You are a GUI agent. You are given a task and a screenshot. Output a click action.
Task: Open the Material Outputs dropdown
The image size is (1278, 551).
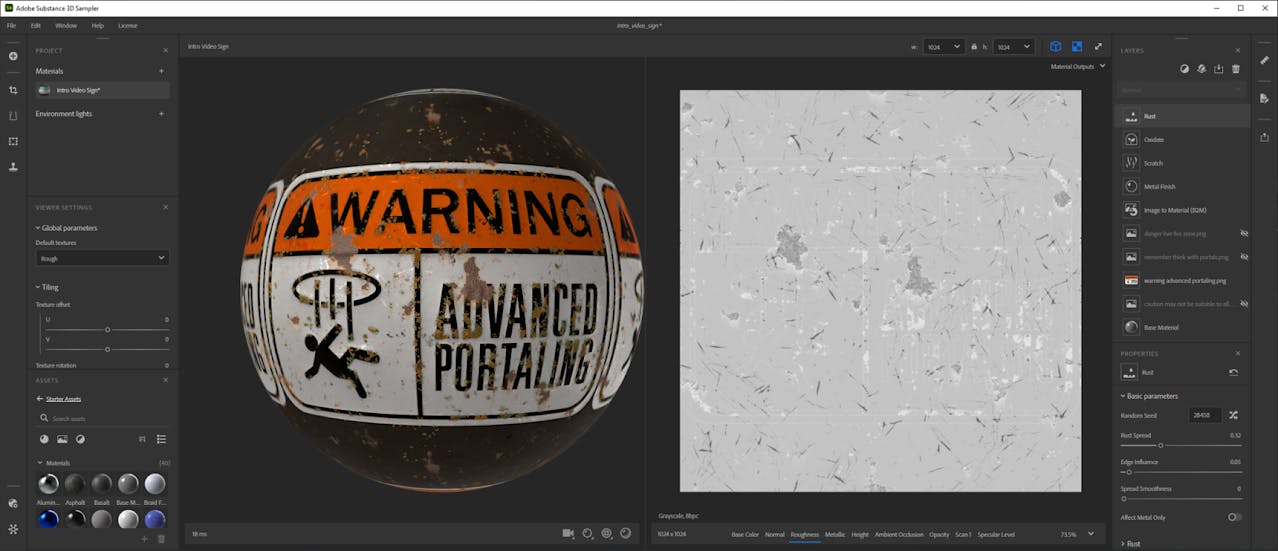(1078, 66)
